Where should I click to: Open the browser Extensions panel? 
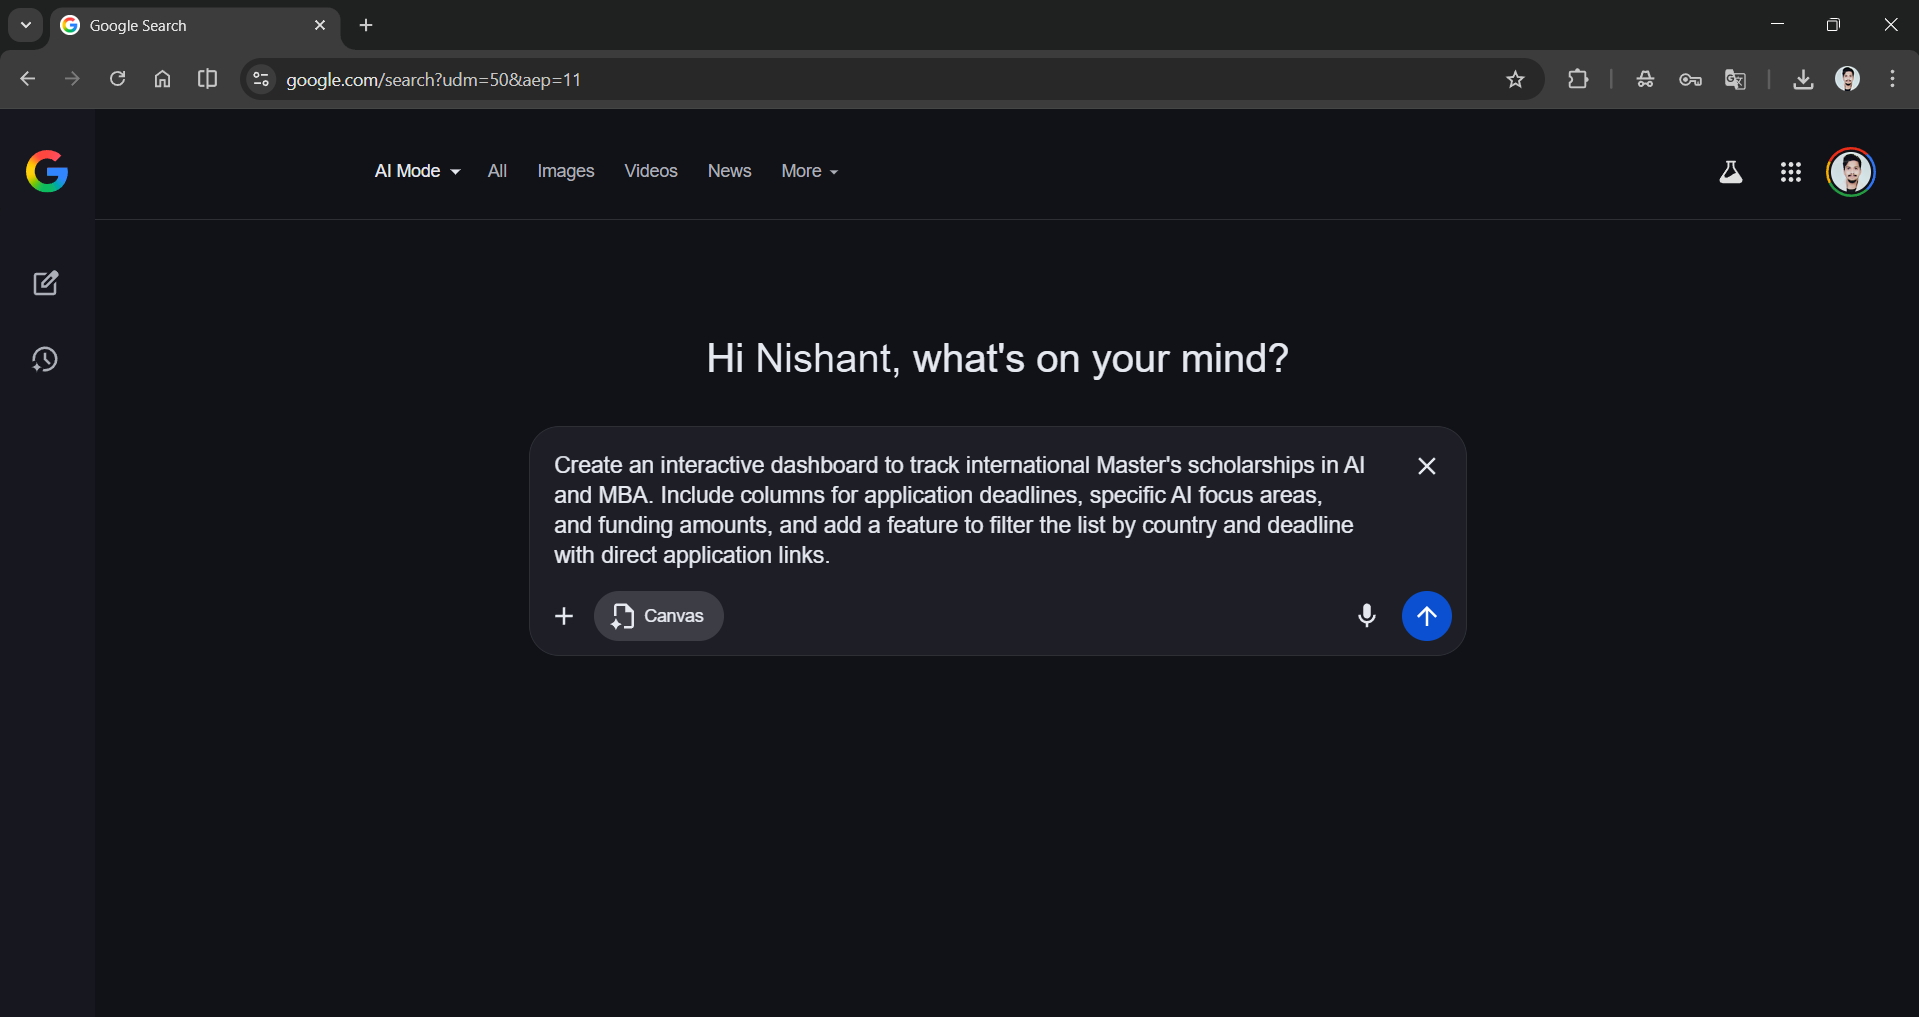tap(1578, 79)
